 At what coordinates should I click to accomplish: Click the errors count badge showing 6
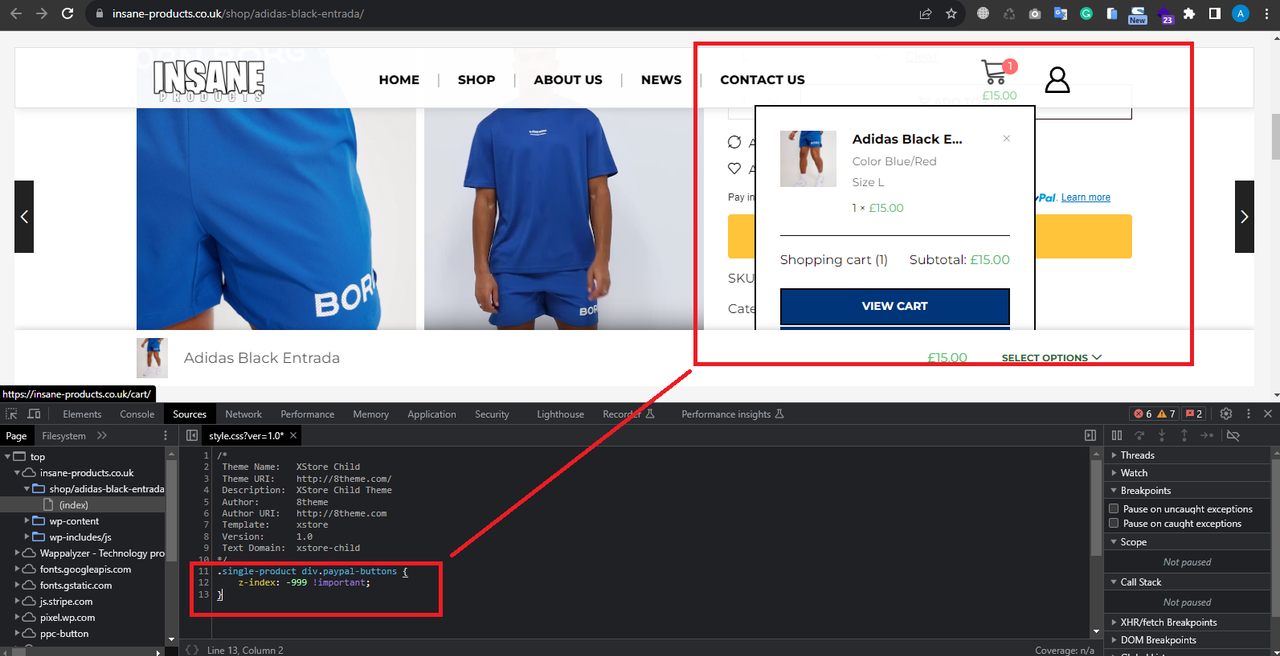(x=1142, y=414)
